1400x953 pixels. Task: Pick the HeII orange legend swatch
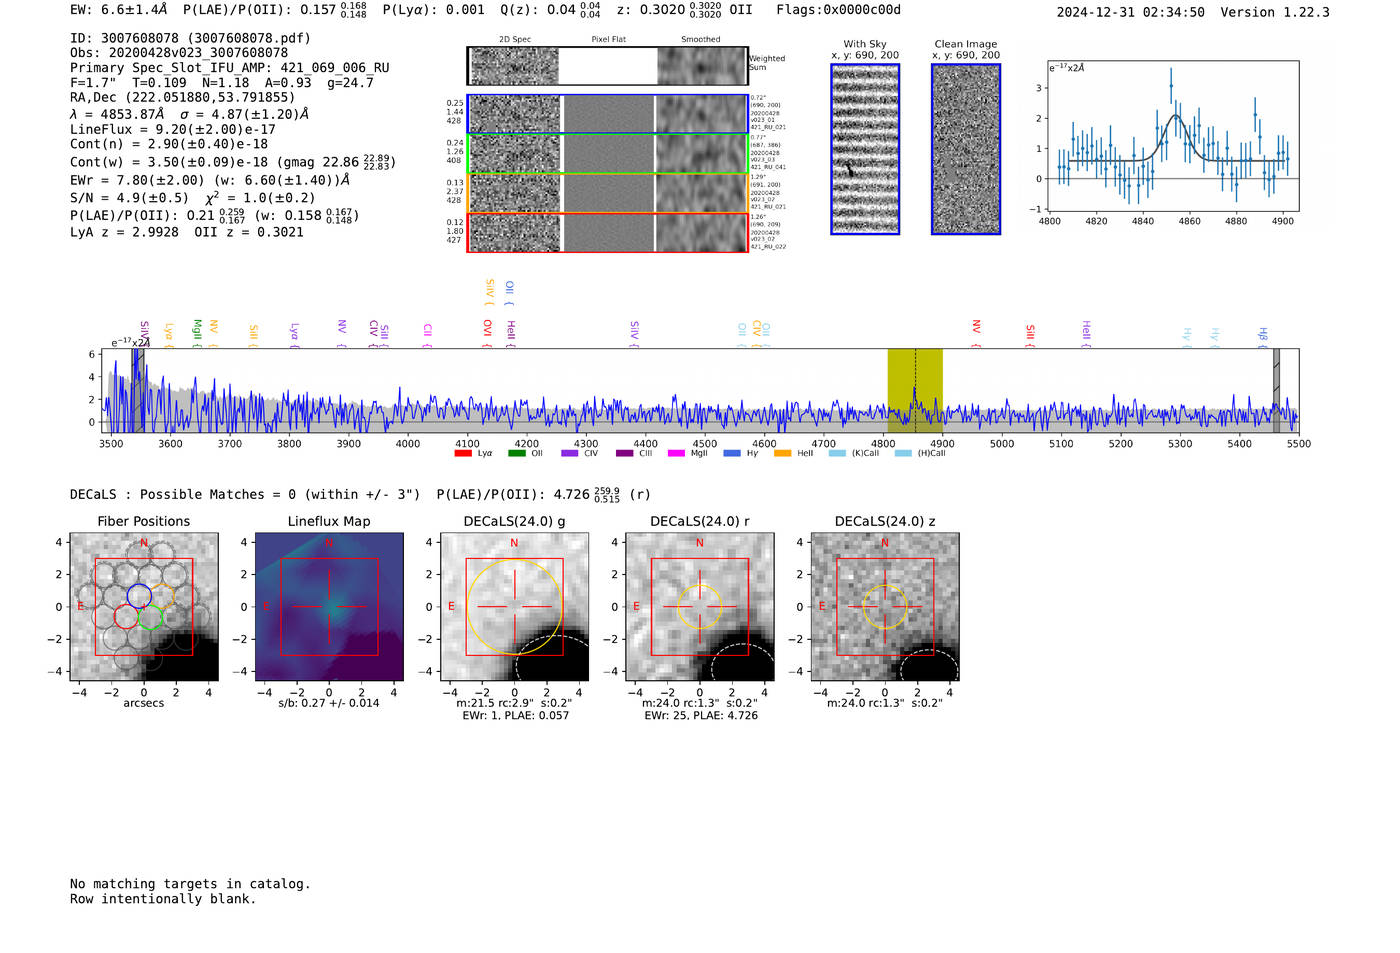(x=782, y=453)
